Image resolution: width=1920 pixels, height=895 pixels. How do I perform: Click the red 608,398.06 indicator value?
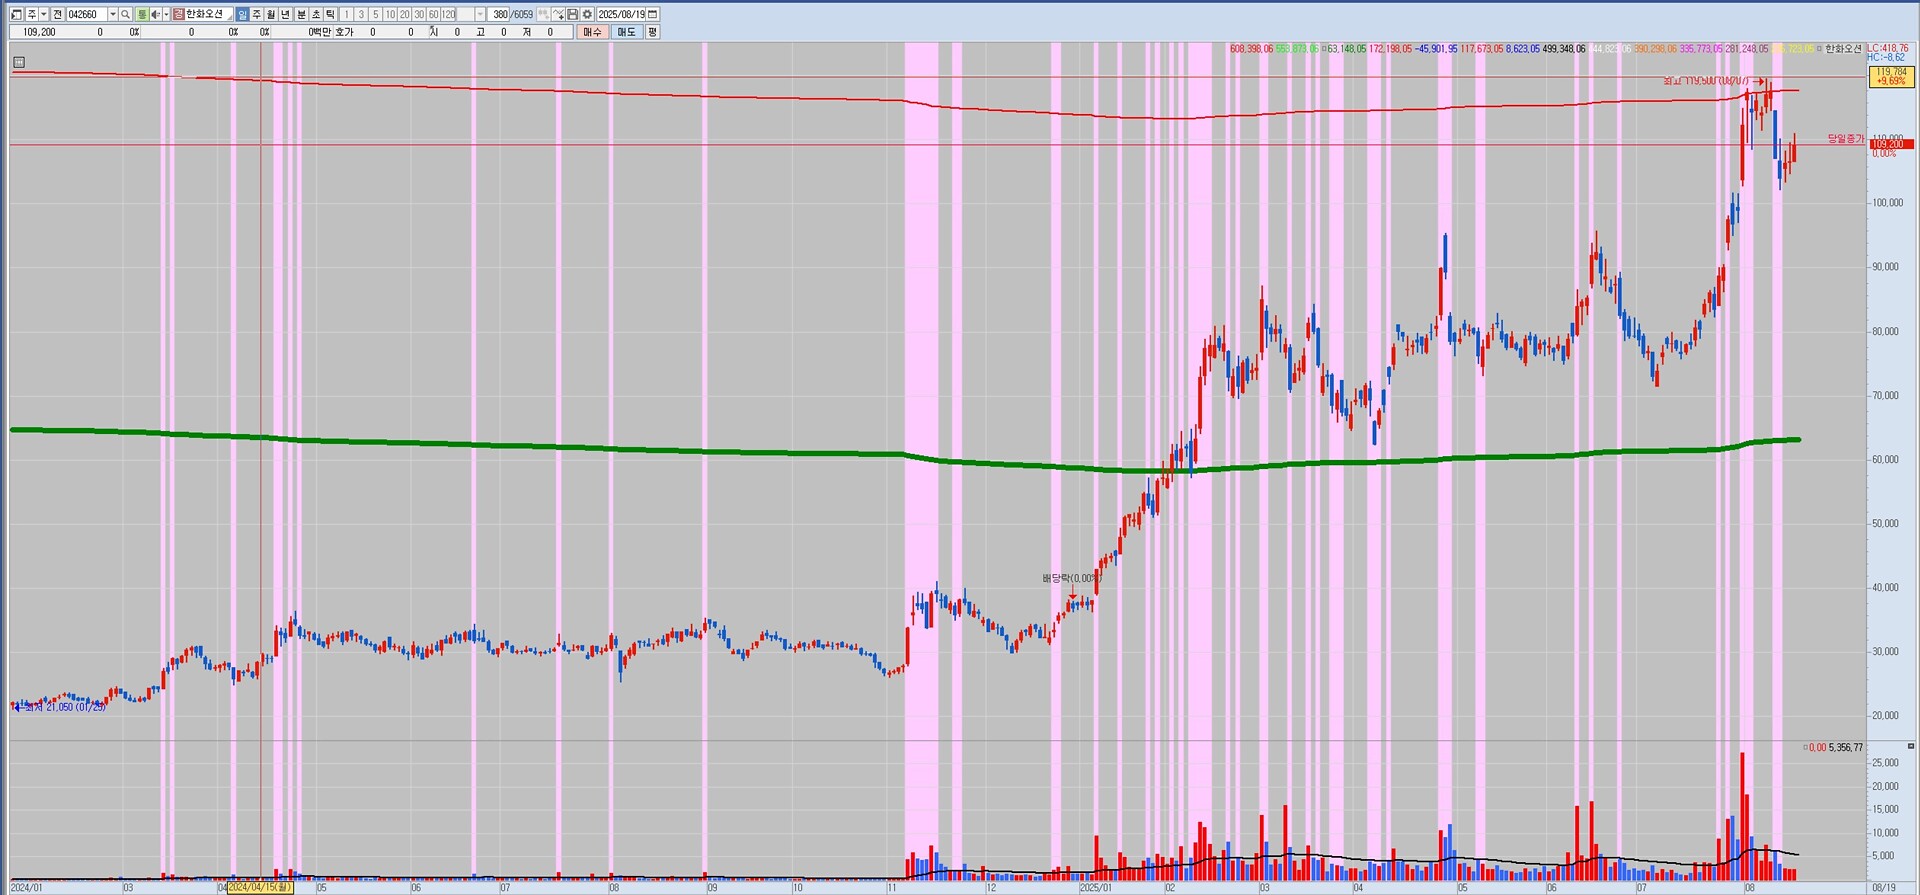click(x=1251, y=49)
